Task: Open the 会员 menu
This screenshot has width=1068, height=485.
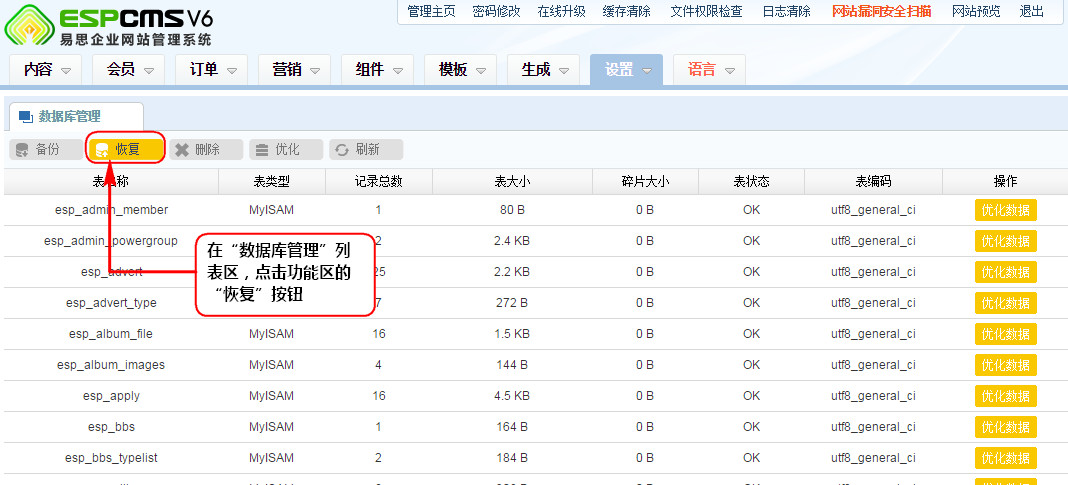Action: [129, 69]
